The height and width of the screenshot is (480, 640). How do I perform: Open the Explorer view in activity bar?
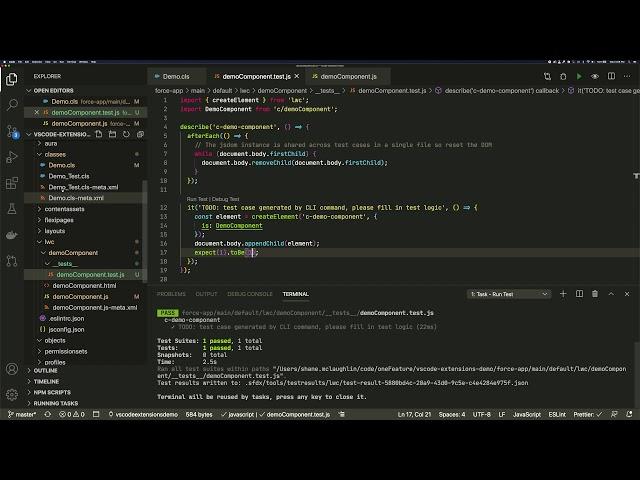point(12,79)
